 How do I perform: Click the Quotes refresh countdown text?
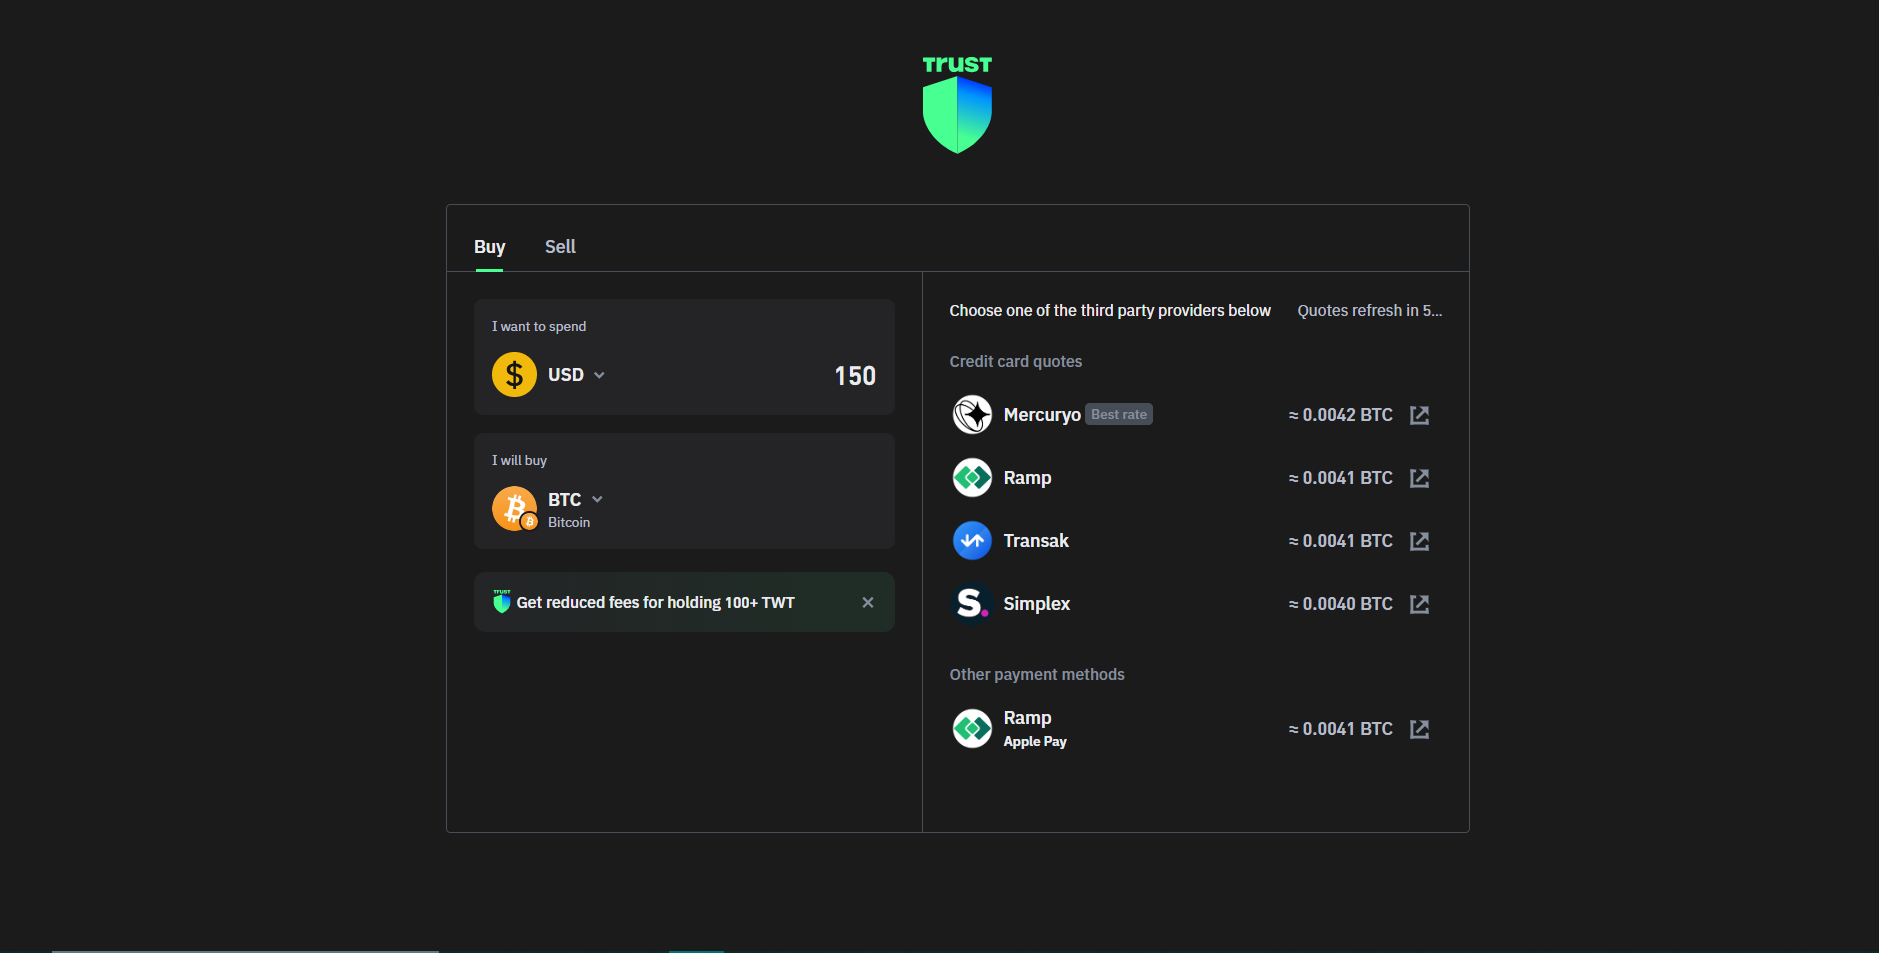pyautogui.click(x=1369, y=311)
